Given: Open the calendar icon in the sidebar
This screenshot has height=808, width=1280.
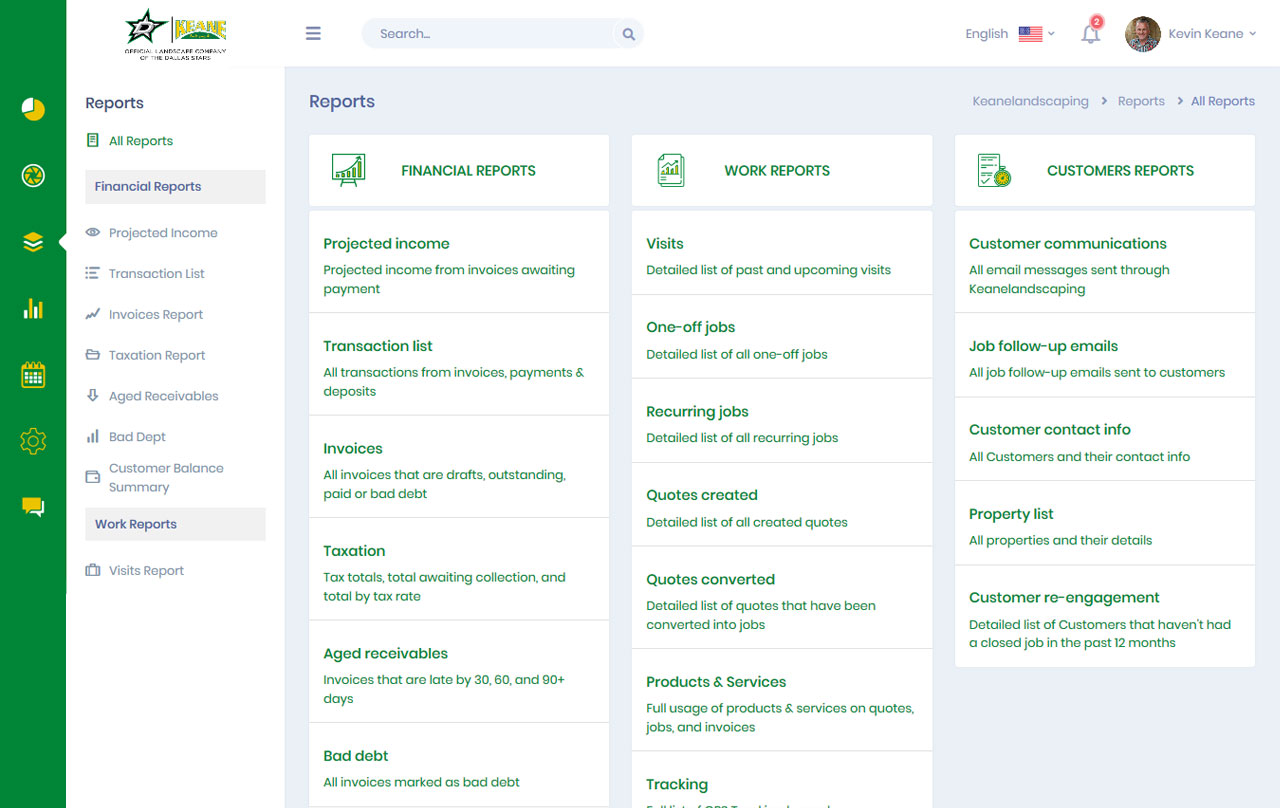Looking at the screenshot, I should (x=33, y=375).
